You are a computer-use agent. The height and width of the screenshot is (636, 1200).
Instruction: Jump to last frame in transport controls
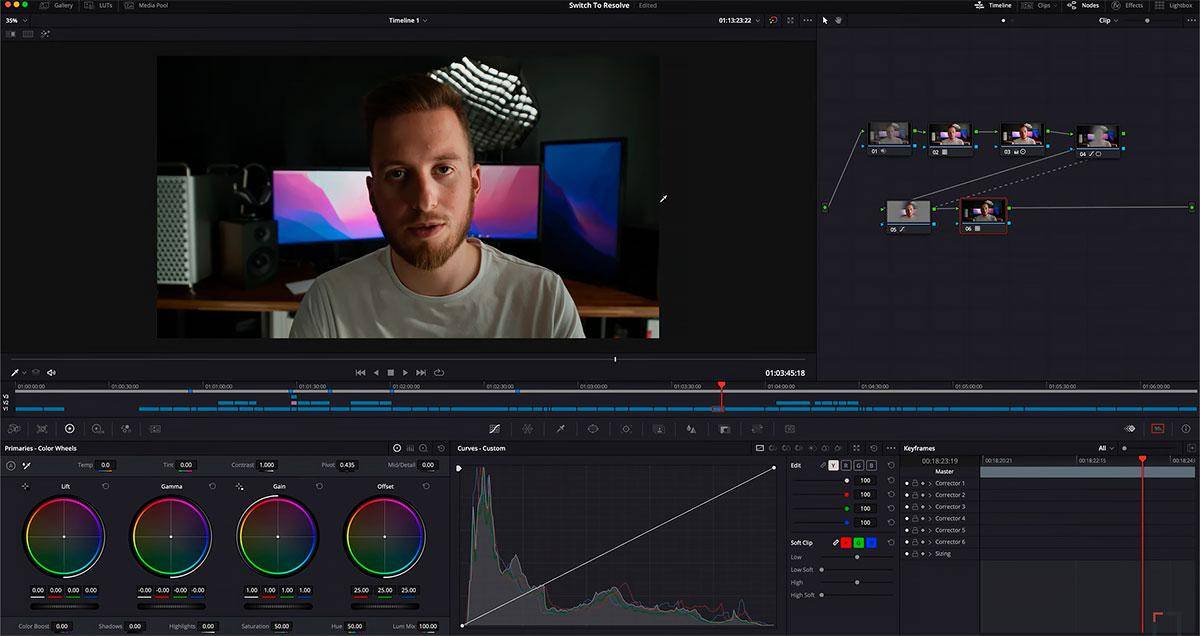pos(421,372)
